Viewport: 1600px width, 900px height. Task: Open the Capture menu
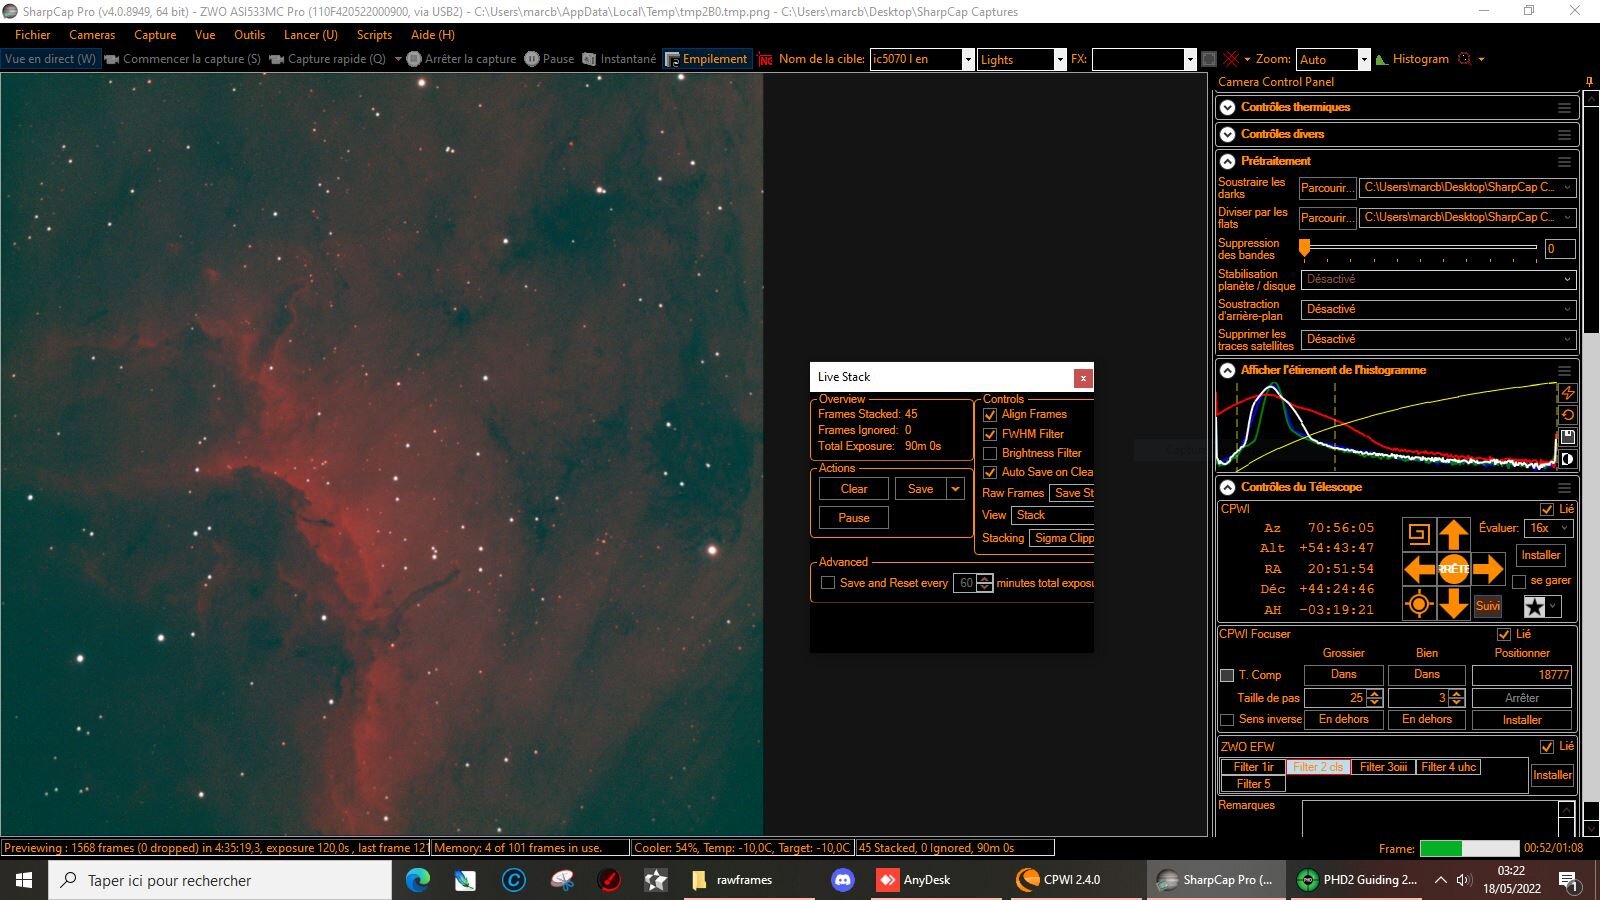coord(155,35)
